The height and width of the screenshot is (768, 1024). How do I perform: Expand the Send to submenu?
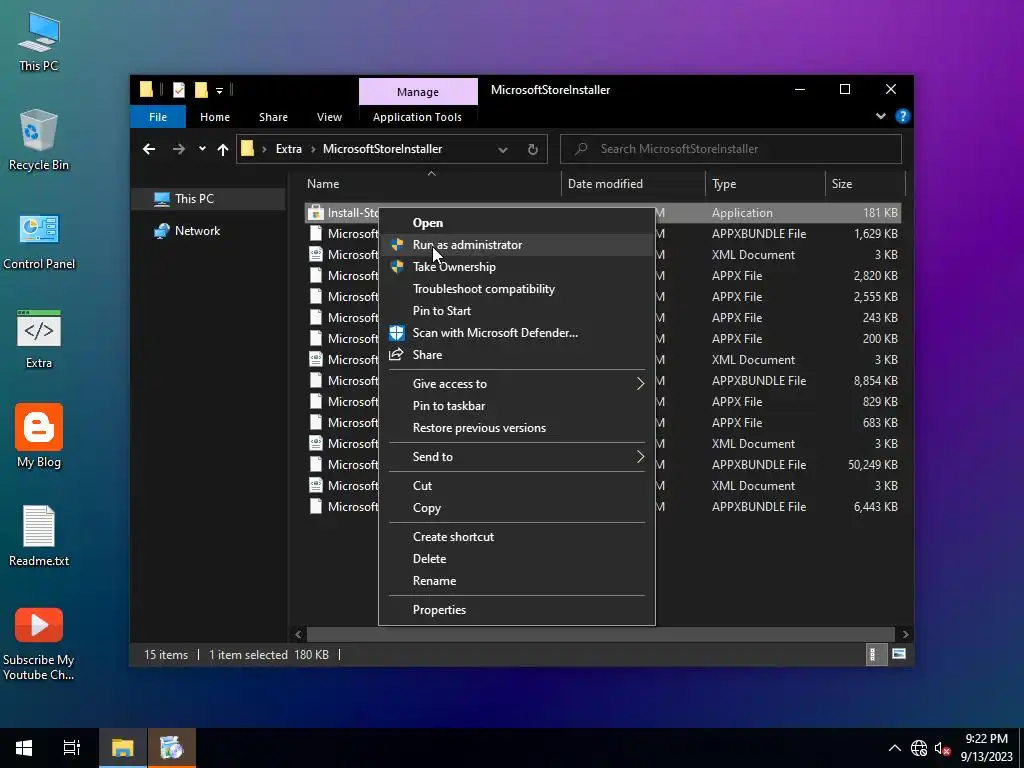point(517,457)
